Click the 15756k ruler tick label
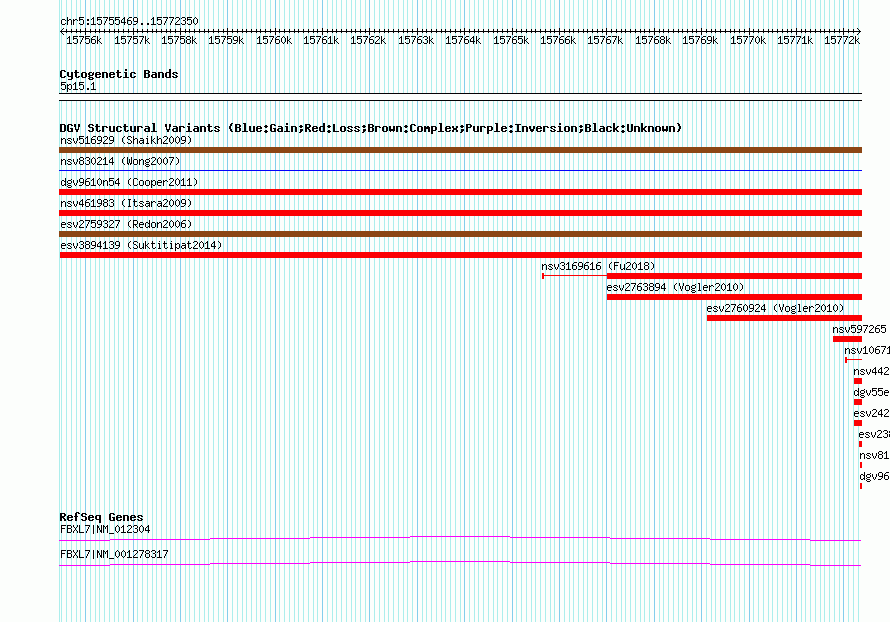890x622 pixels. click(x=84, y=40)
